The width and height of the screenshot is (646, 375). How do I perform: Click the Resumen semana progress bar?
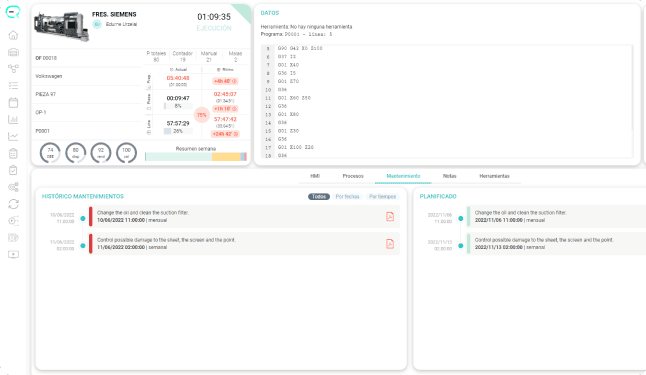pyautogui.click(x=196, y=157)
